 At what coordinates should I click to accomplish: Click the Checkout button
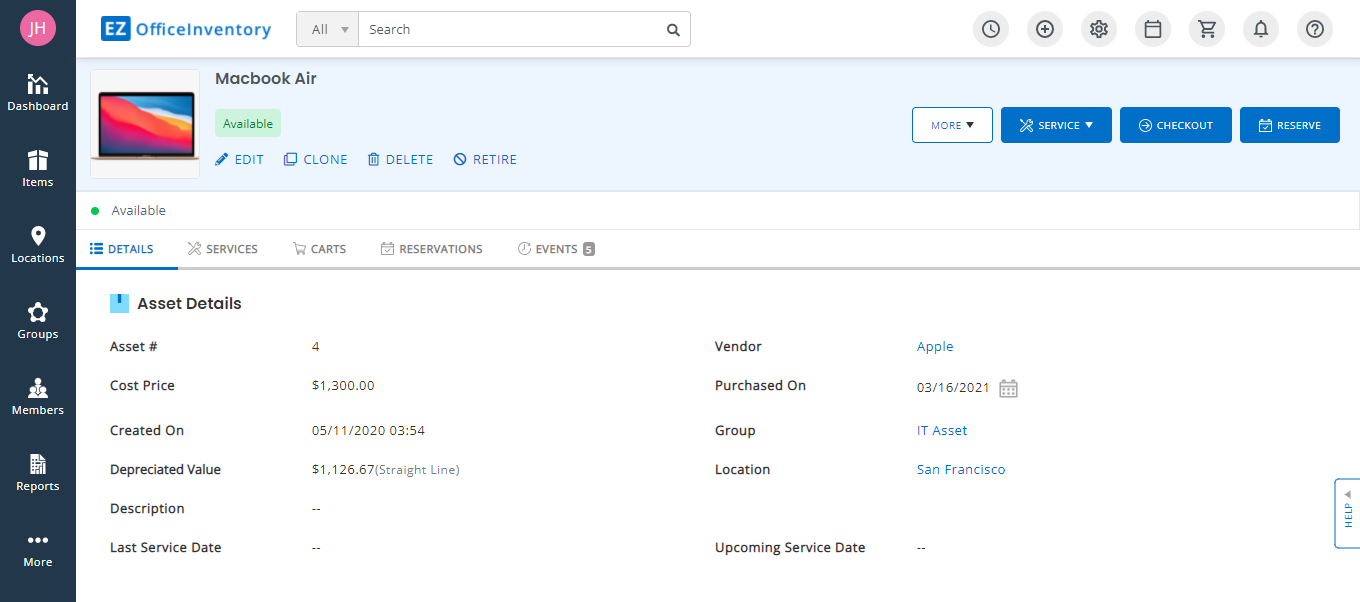pos(1176,125)
